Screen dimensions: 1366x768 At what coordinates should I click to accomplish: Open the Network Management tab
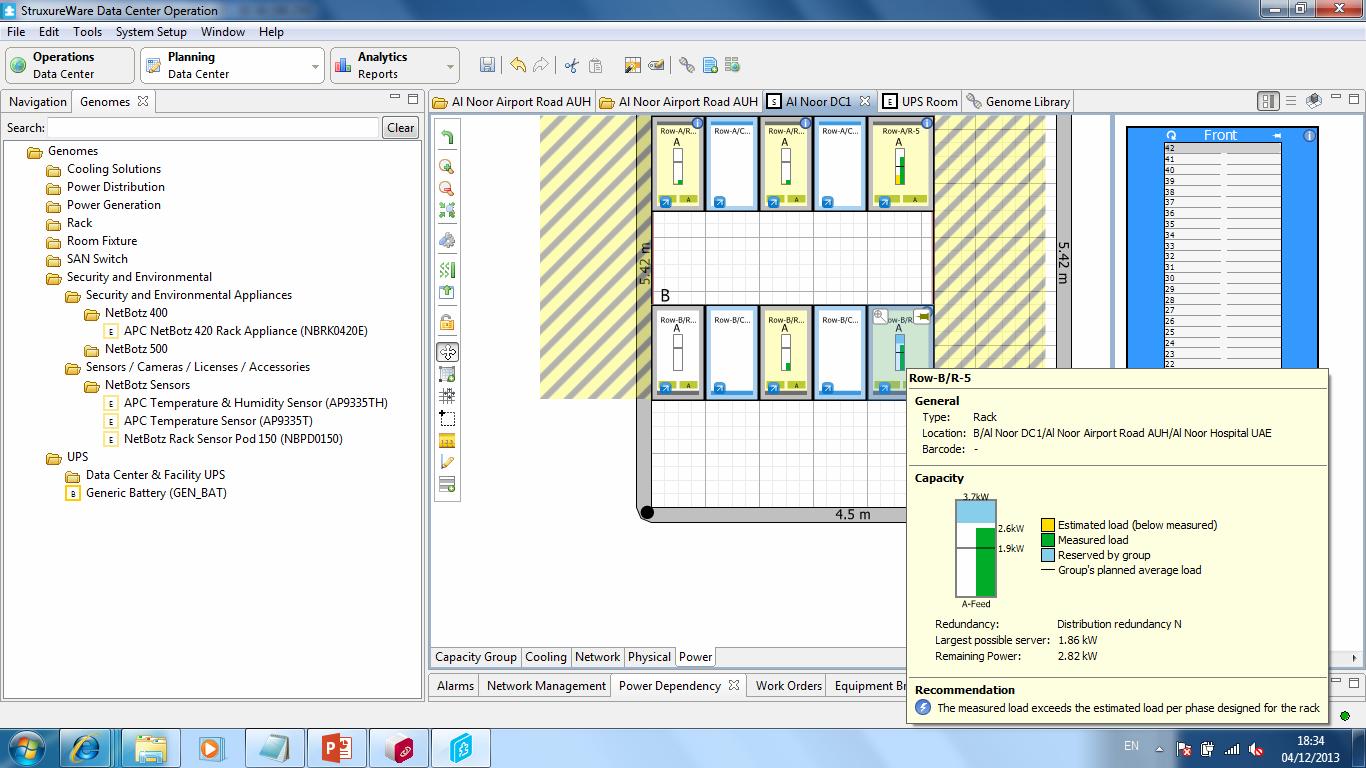[x=546, y=685]
